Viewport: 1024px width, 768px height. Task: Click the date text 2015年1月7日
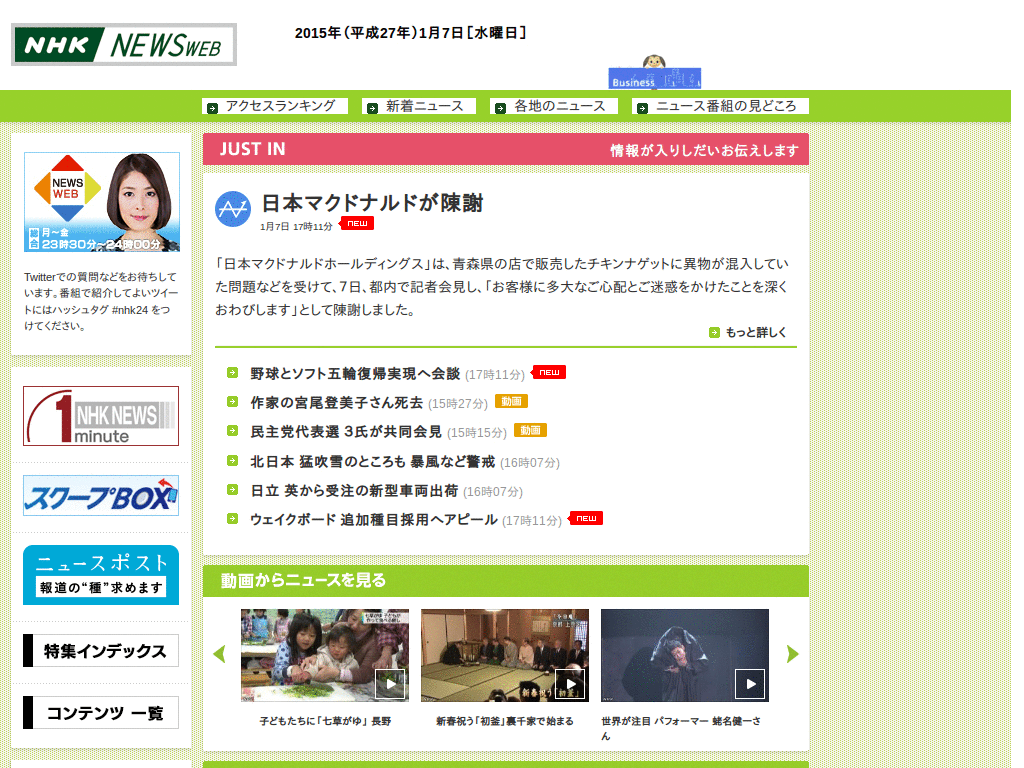point(411,33)
